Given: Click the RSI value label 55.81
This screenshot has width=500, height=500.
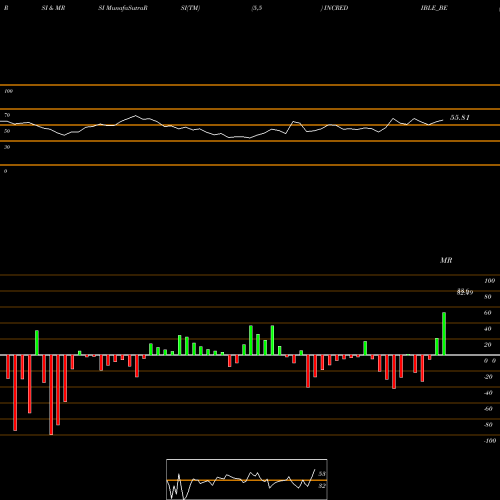Looking at the screenshot, I should tap(460, 118).
